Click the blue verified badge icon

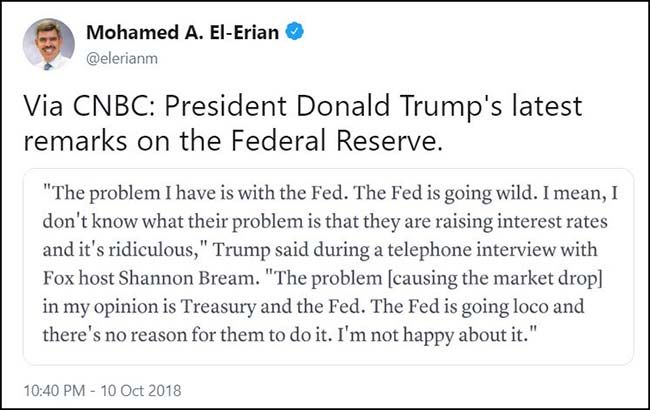[x=295, y=32]
